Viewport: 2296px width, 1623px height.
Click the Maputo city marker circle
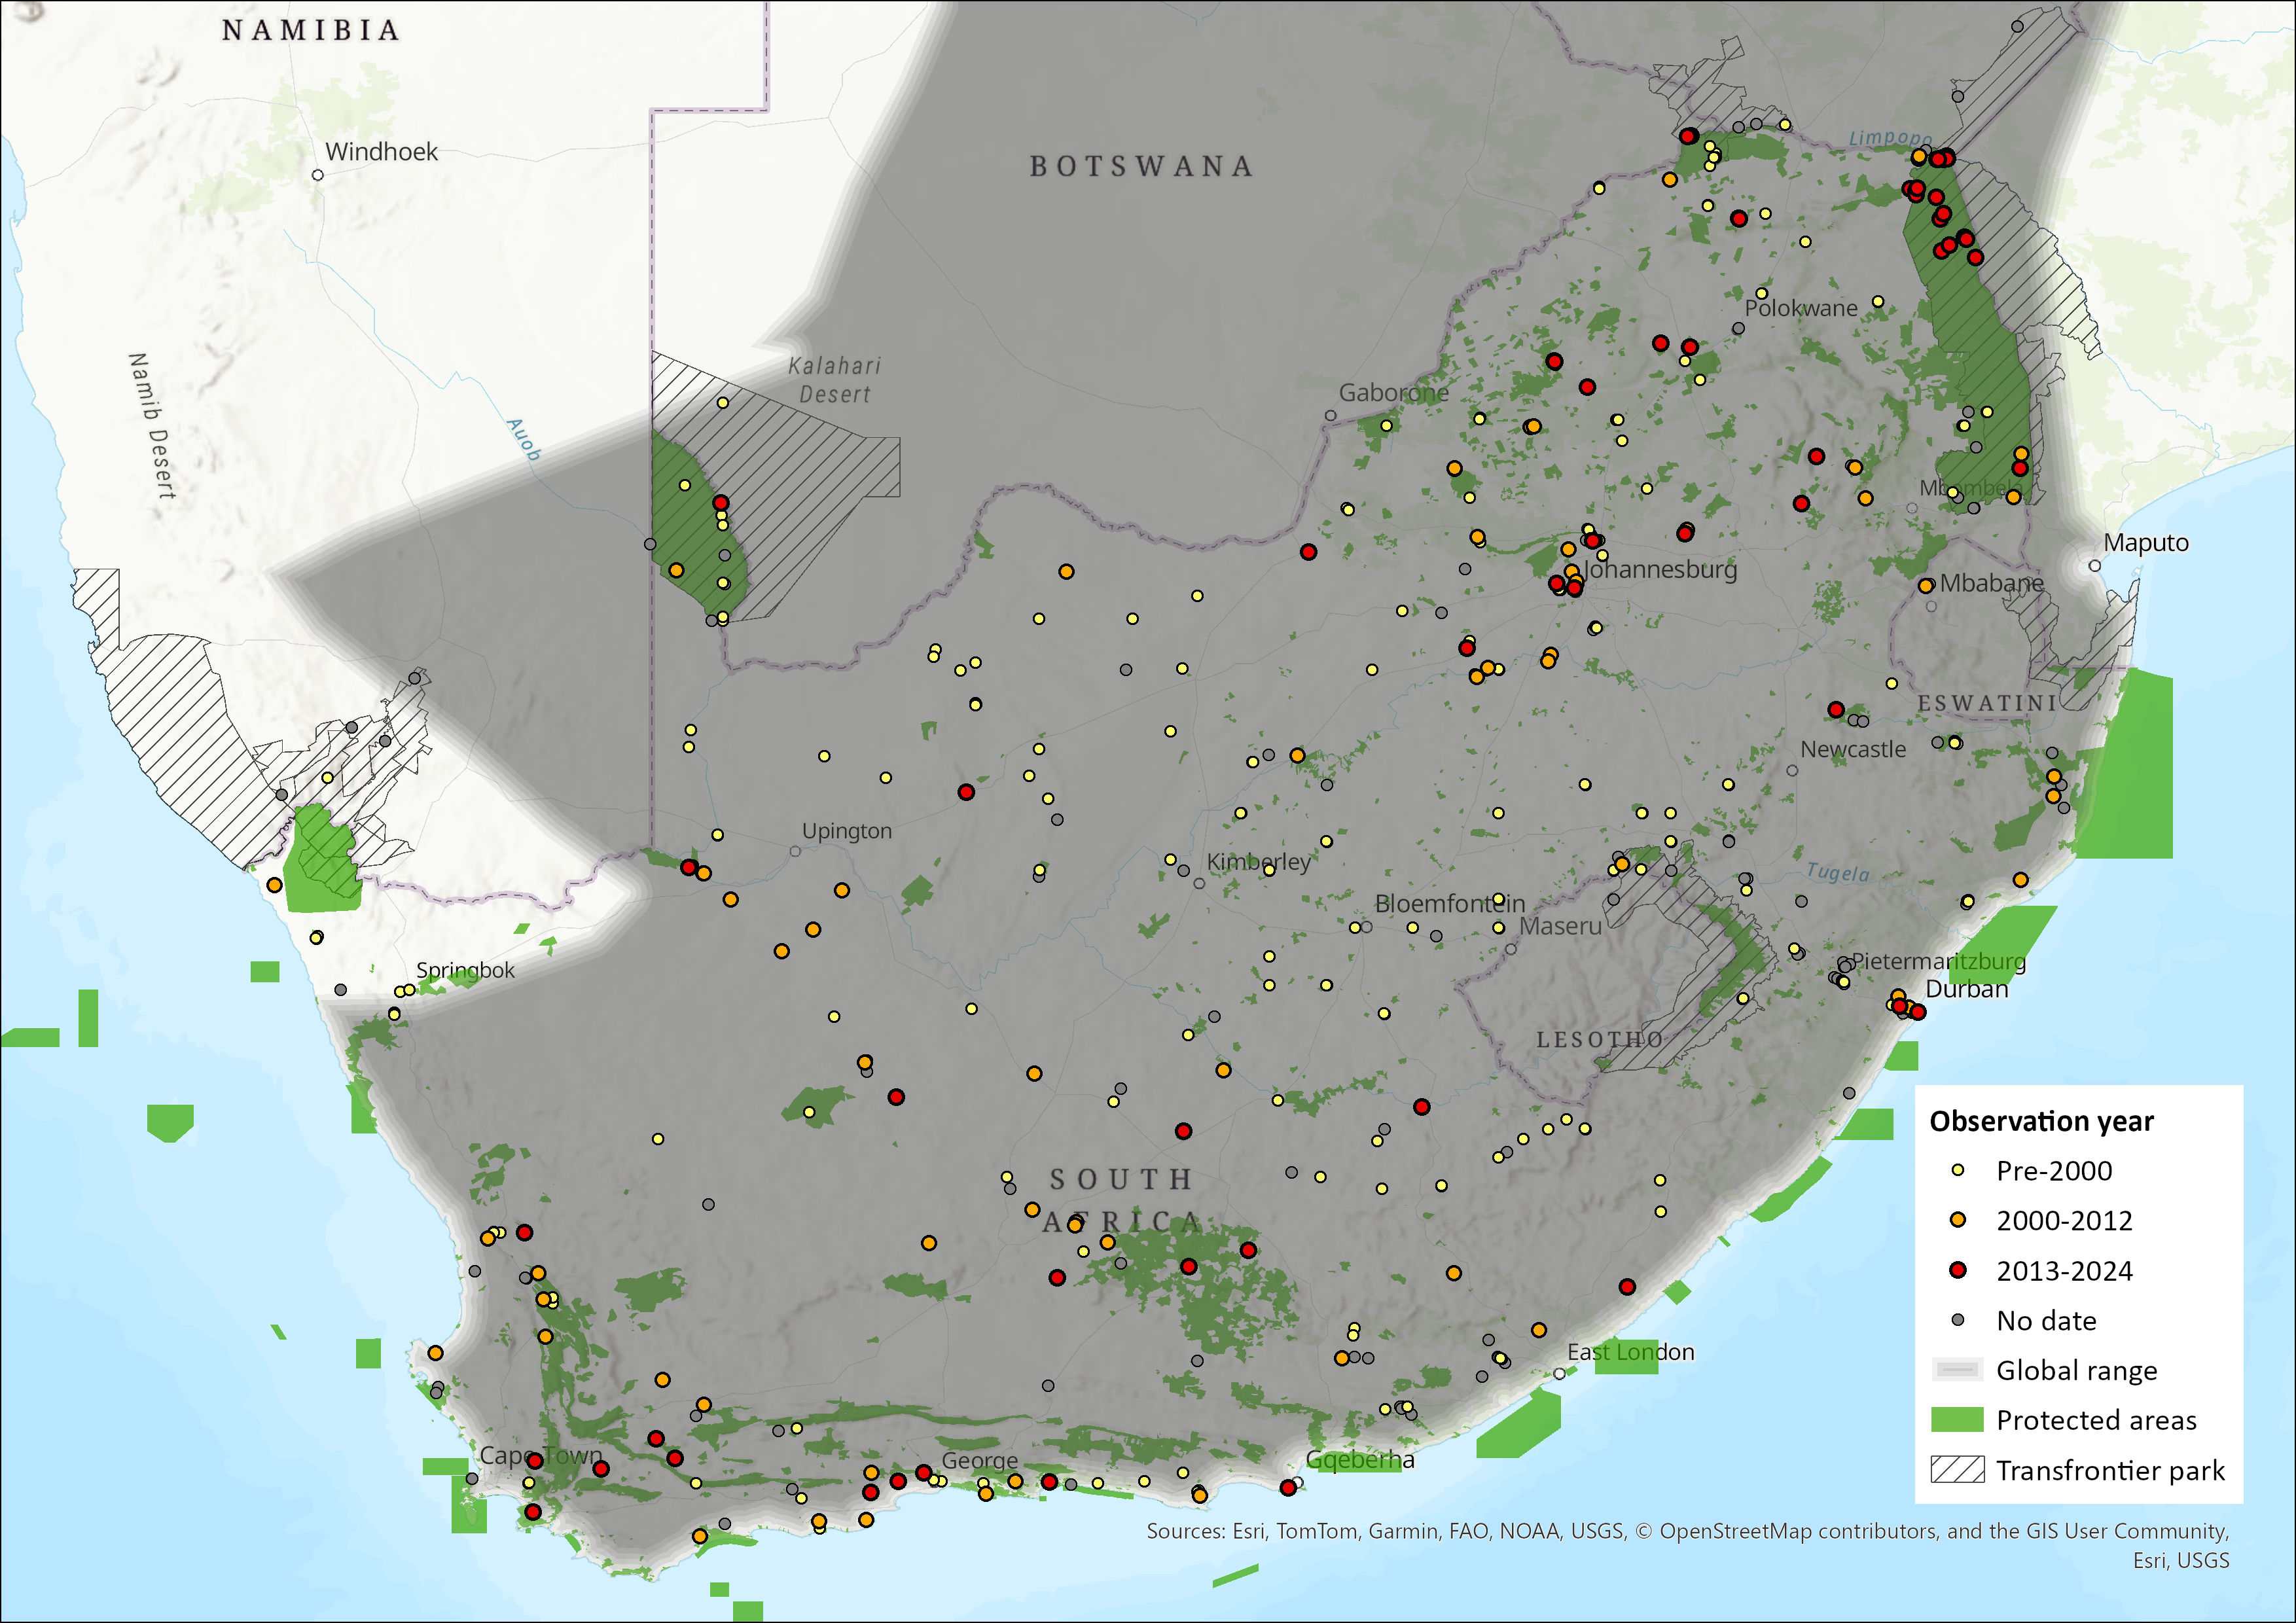click(x=2095, y=566)
